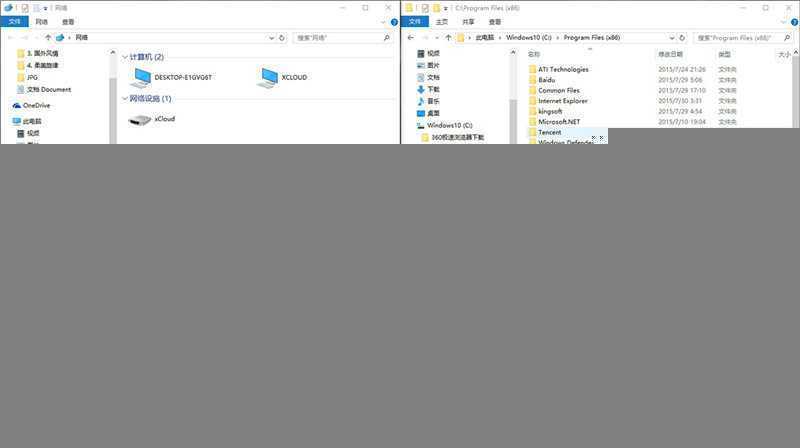Select the Tencent folder
The width and height of the screenshot is (800, 448).
[545, 132]
